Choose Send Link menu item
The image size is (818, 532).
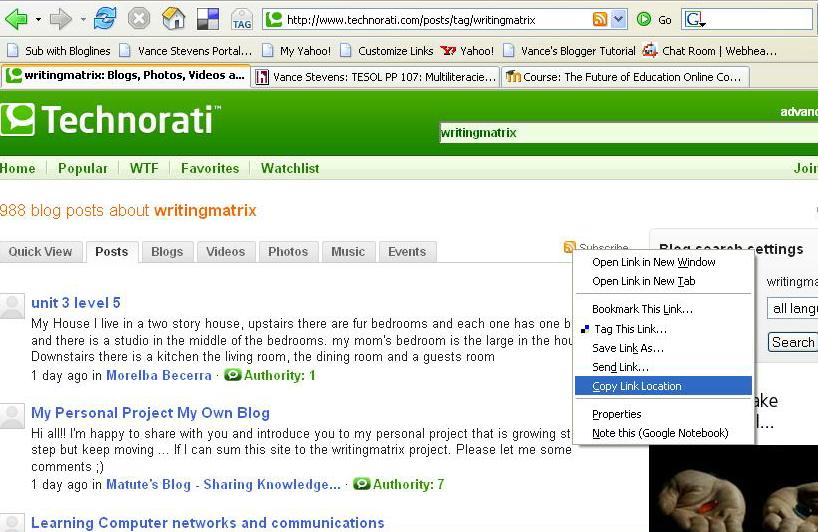click(663, 367)
